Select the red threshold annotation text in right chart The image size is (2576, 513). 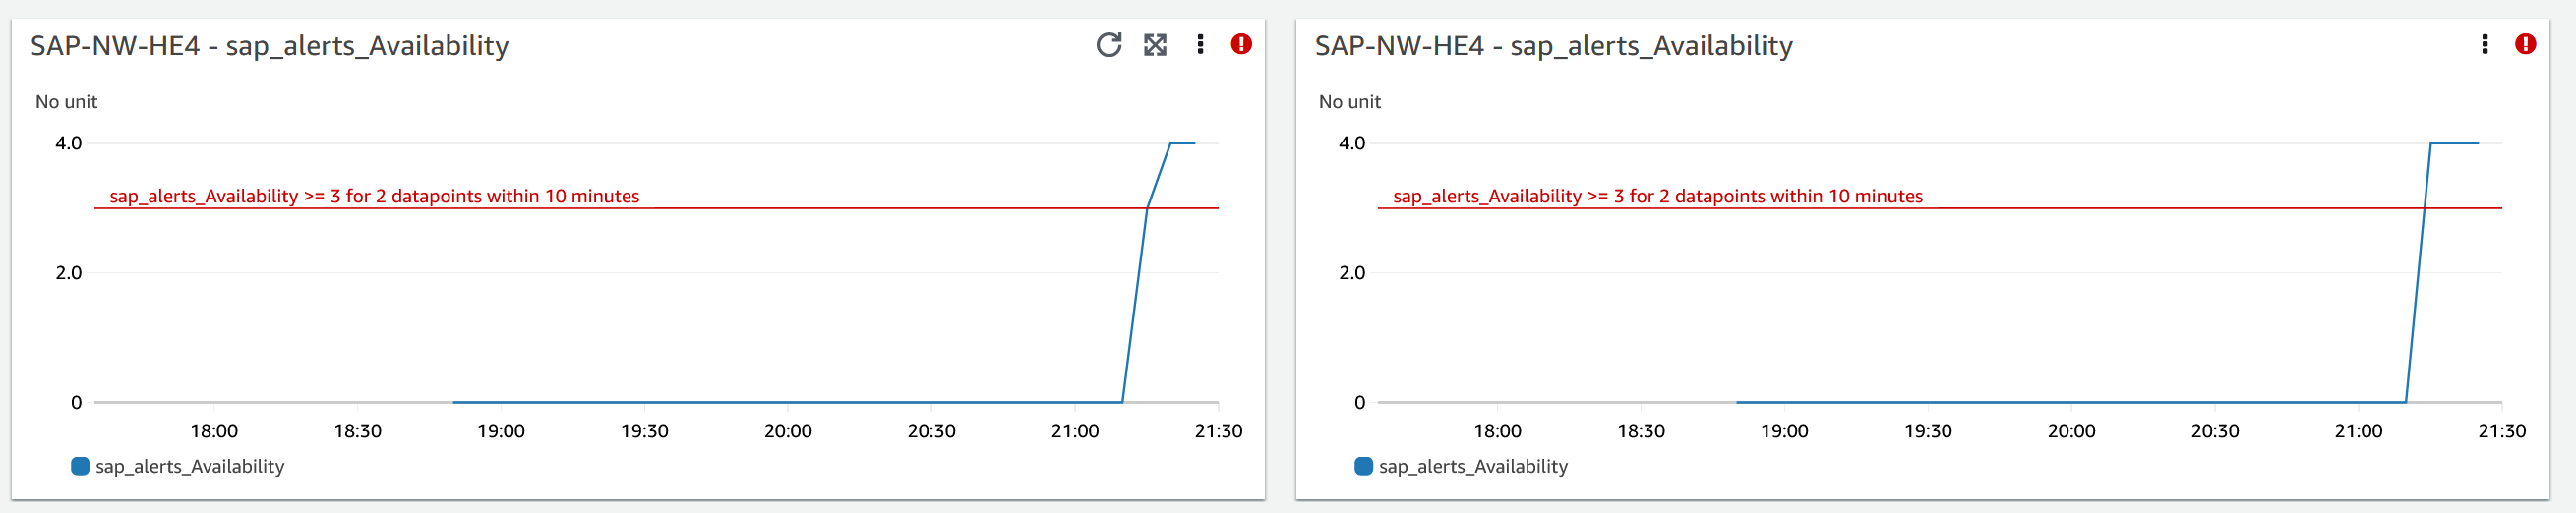(x=1657, y=196)
